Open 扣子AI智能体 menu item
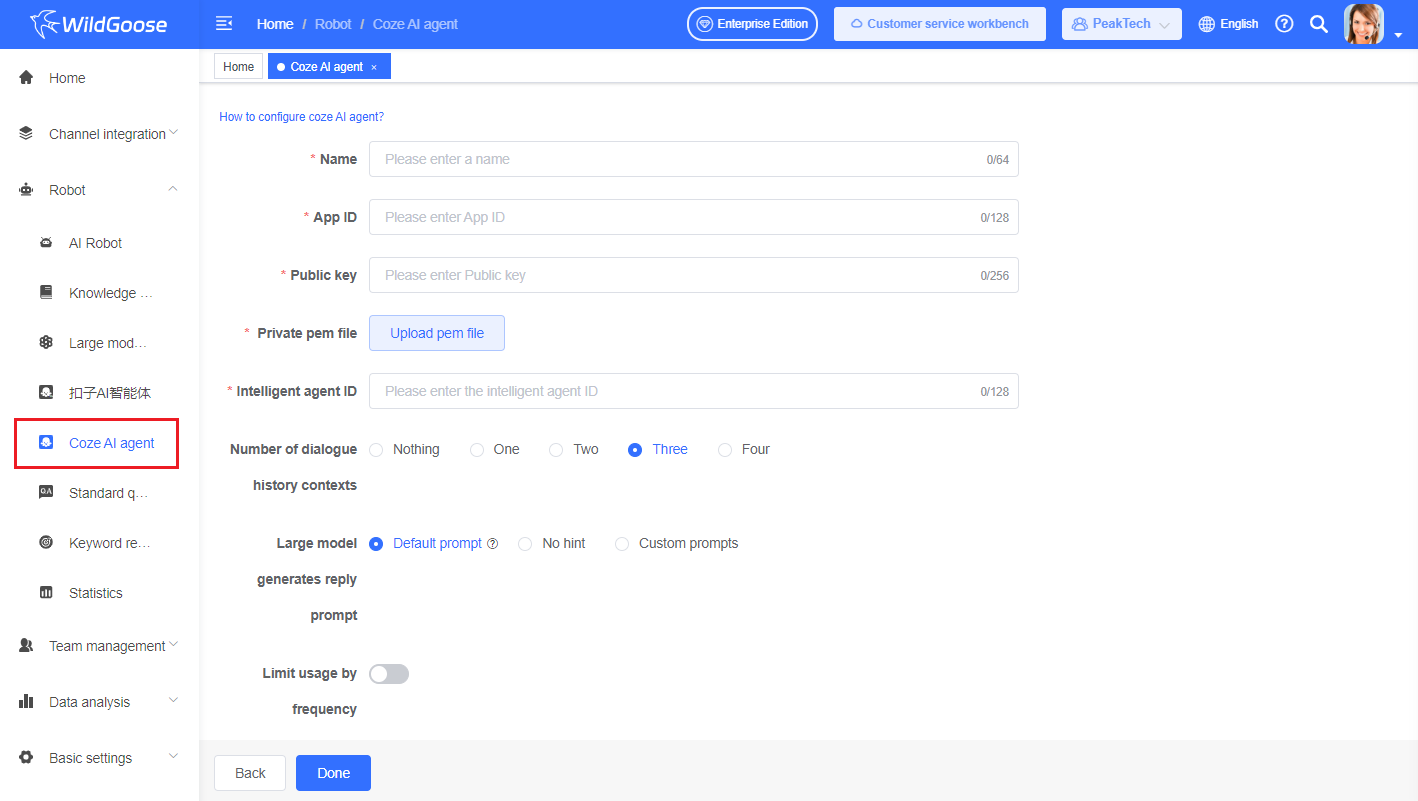1418x801 pixels. click(x=100, y=393)
